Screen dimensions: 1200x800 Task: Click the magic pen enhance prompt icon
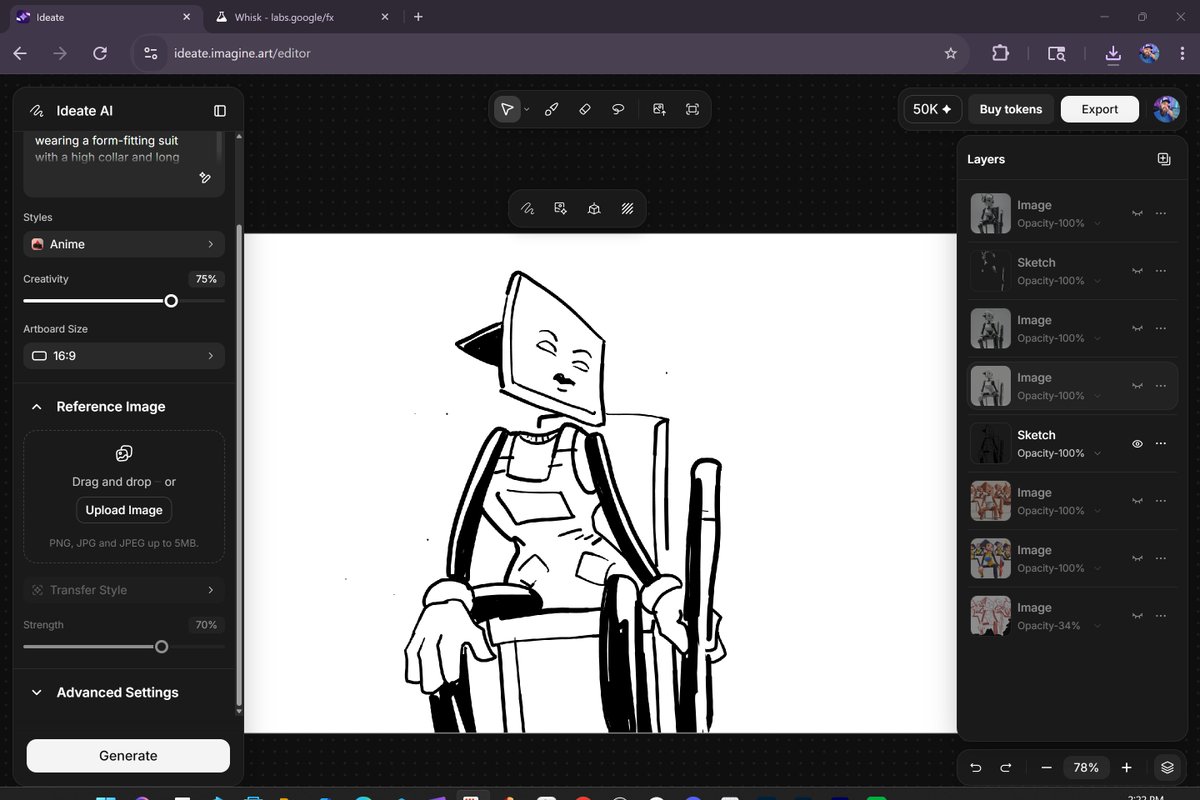point(205,178)
